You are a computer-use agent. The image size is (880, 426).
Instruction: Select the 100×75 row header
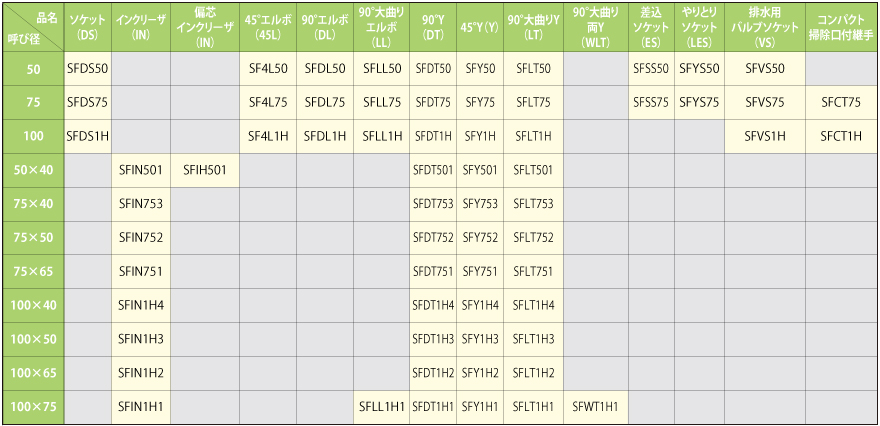(33, 406)
